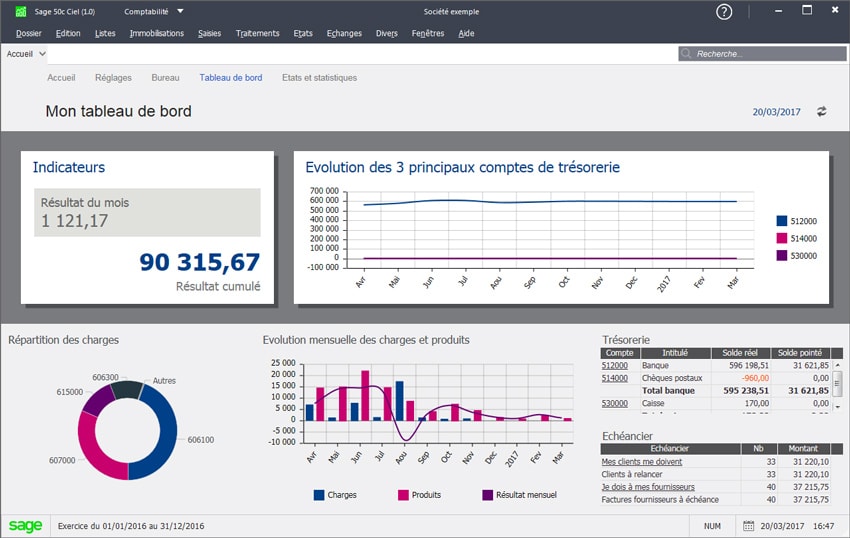Open Je dois à mes fournisseurs link
Image resolution: width=850 pixels, height=538 pixels.
[648, 487]
